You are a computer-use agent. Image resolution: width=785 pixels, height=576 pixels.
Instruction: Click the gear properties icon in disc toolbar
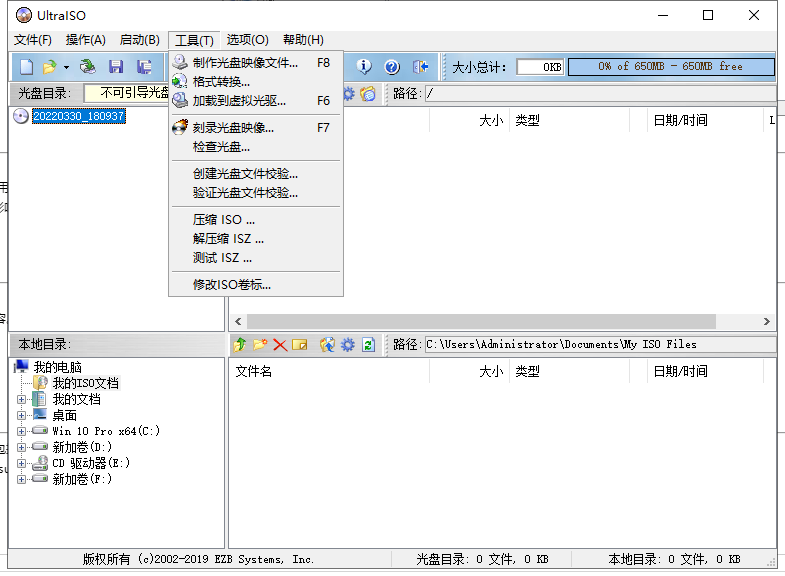coord(349,94)
